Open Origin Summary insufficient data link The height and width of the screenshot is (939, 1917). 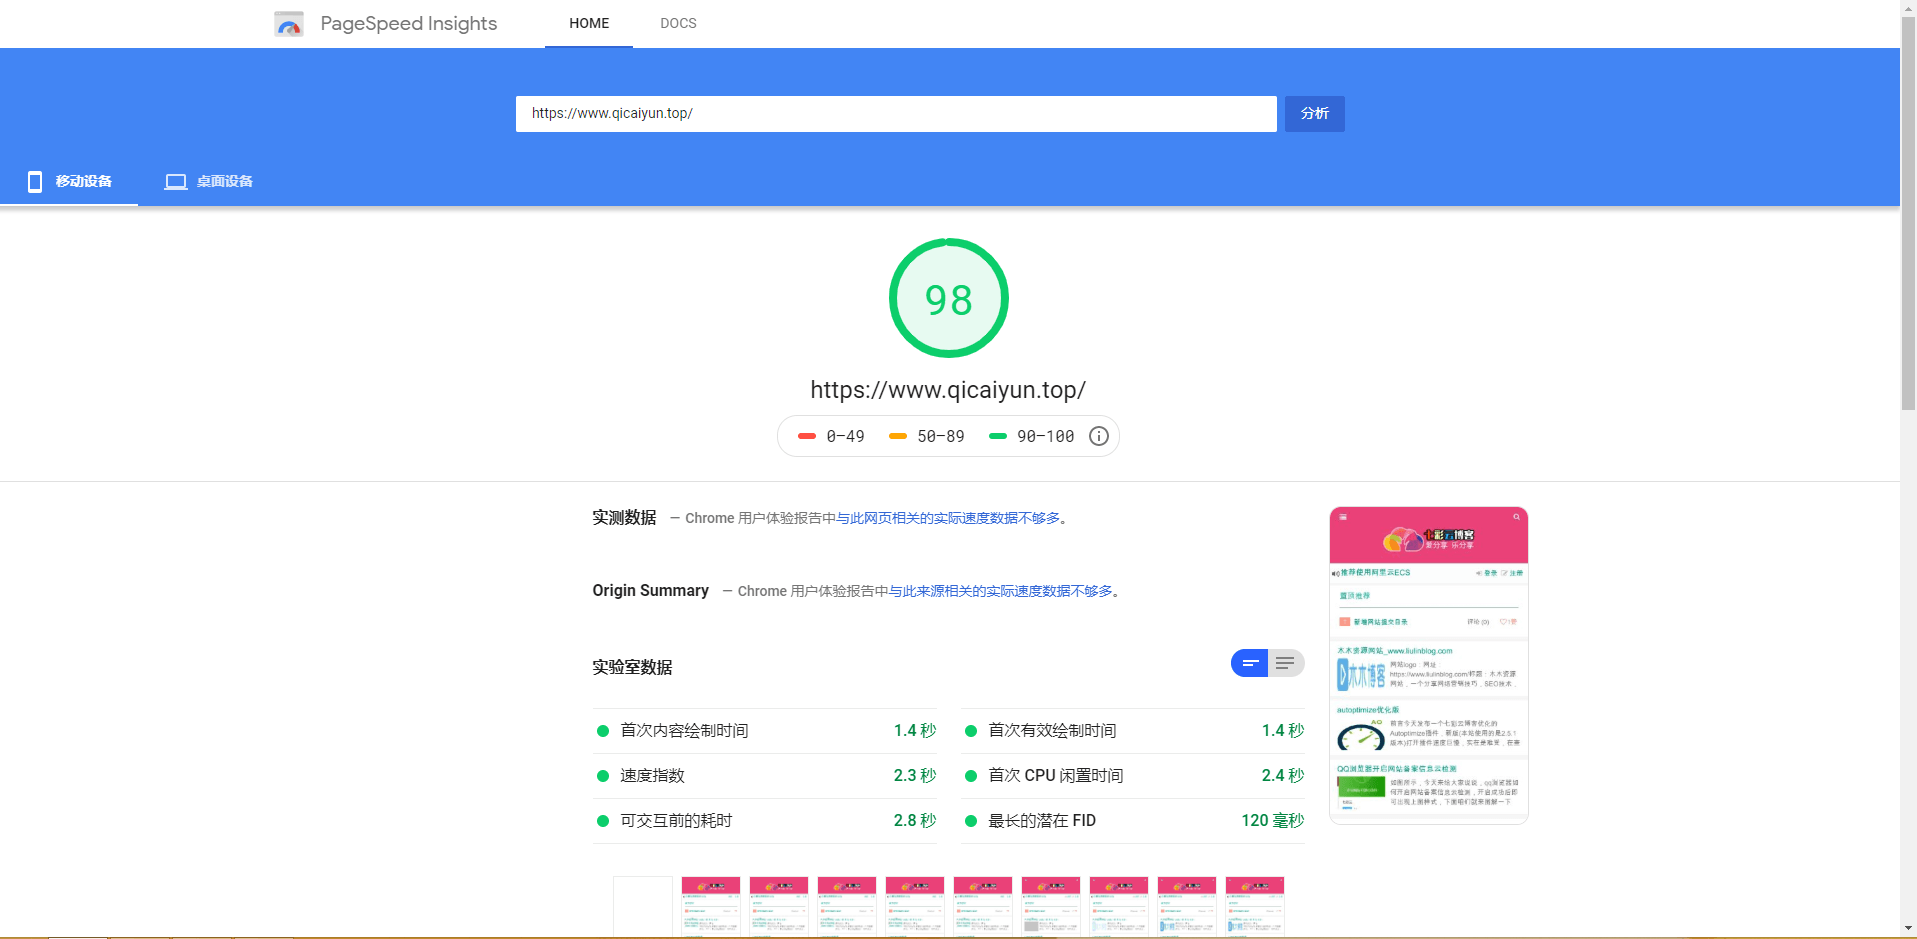pos(1000,591)
